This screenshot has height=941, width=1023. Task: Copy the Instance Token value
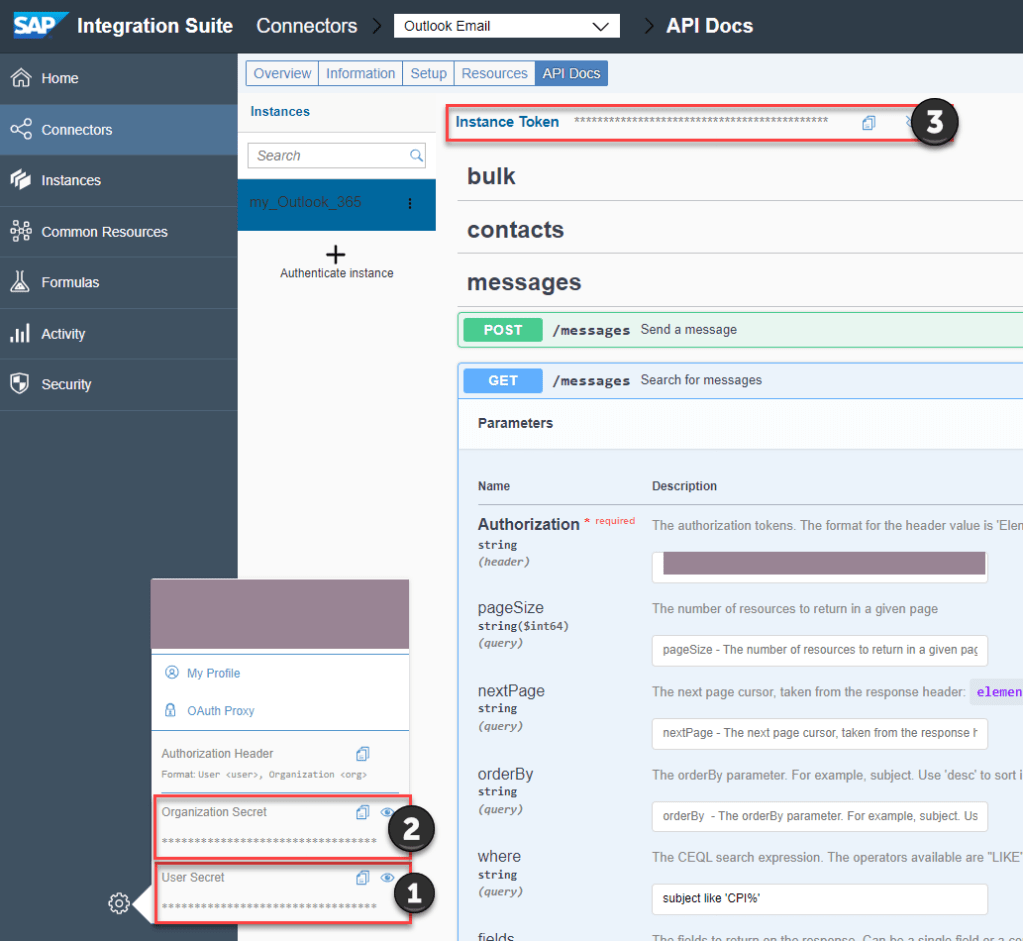(x=868, y=123)
